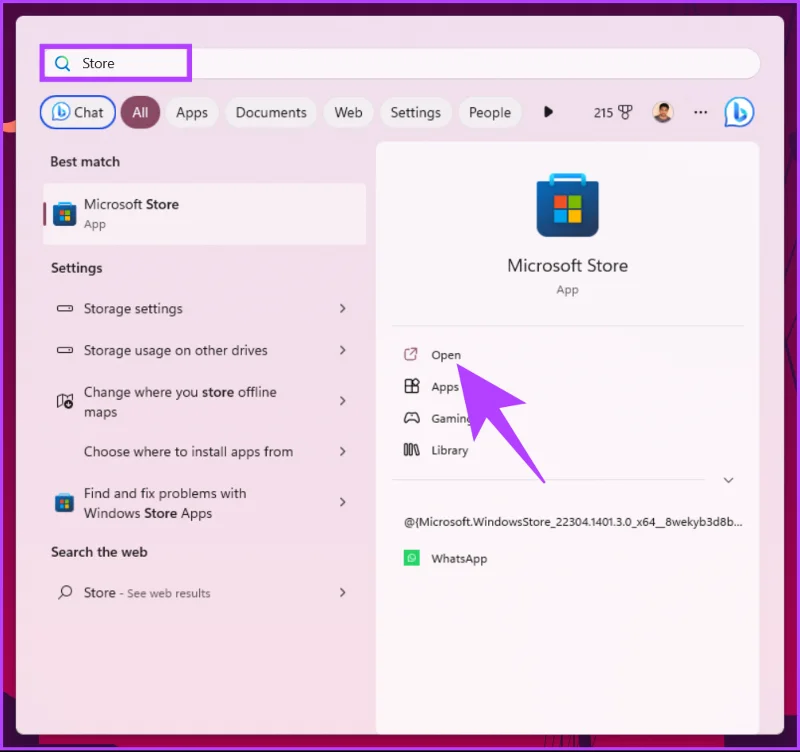Click the Storage usage drive icon
The width and height of the screenshot is (800, 752).
pyautogui.click(x=65, y=350)
